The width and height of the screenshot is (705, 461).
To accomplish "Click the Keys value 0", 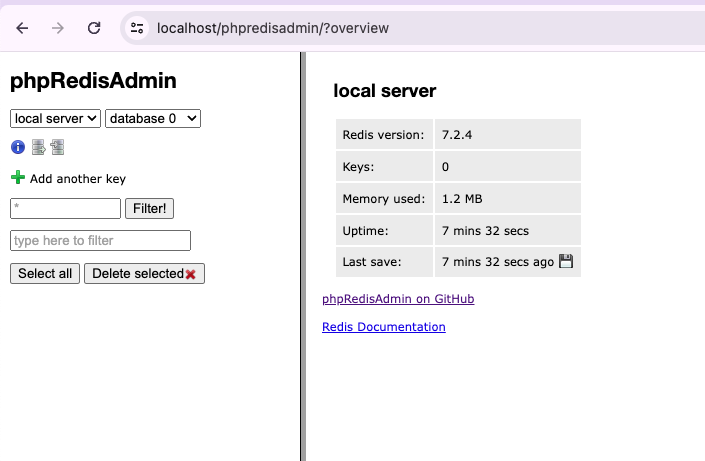I will pos(445,167).
